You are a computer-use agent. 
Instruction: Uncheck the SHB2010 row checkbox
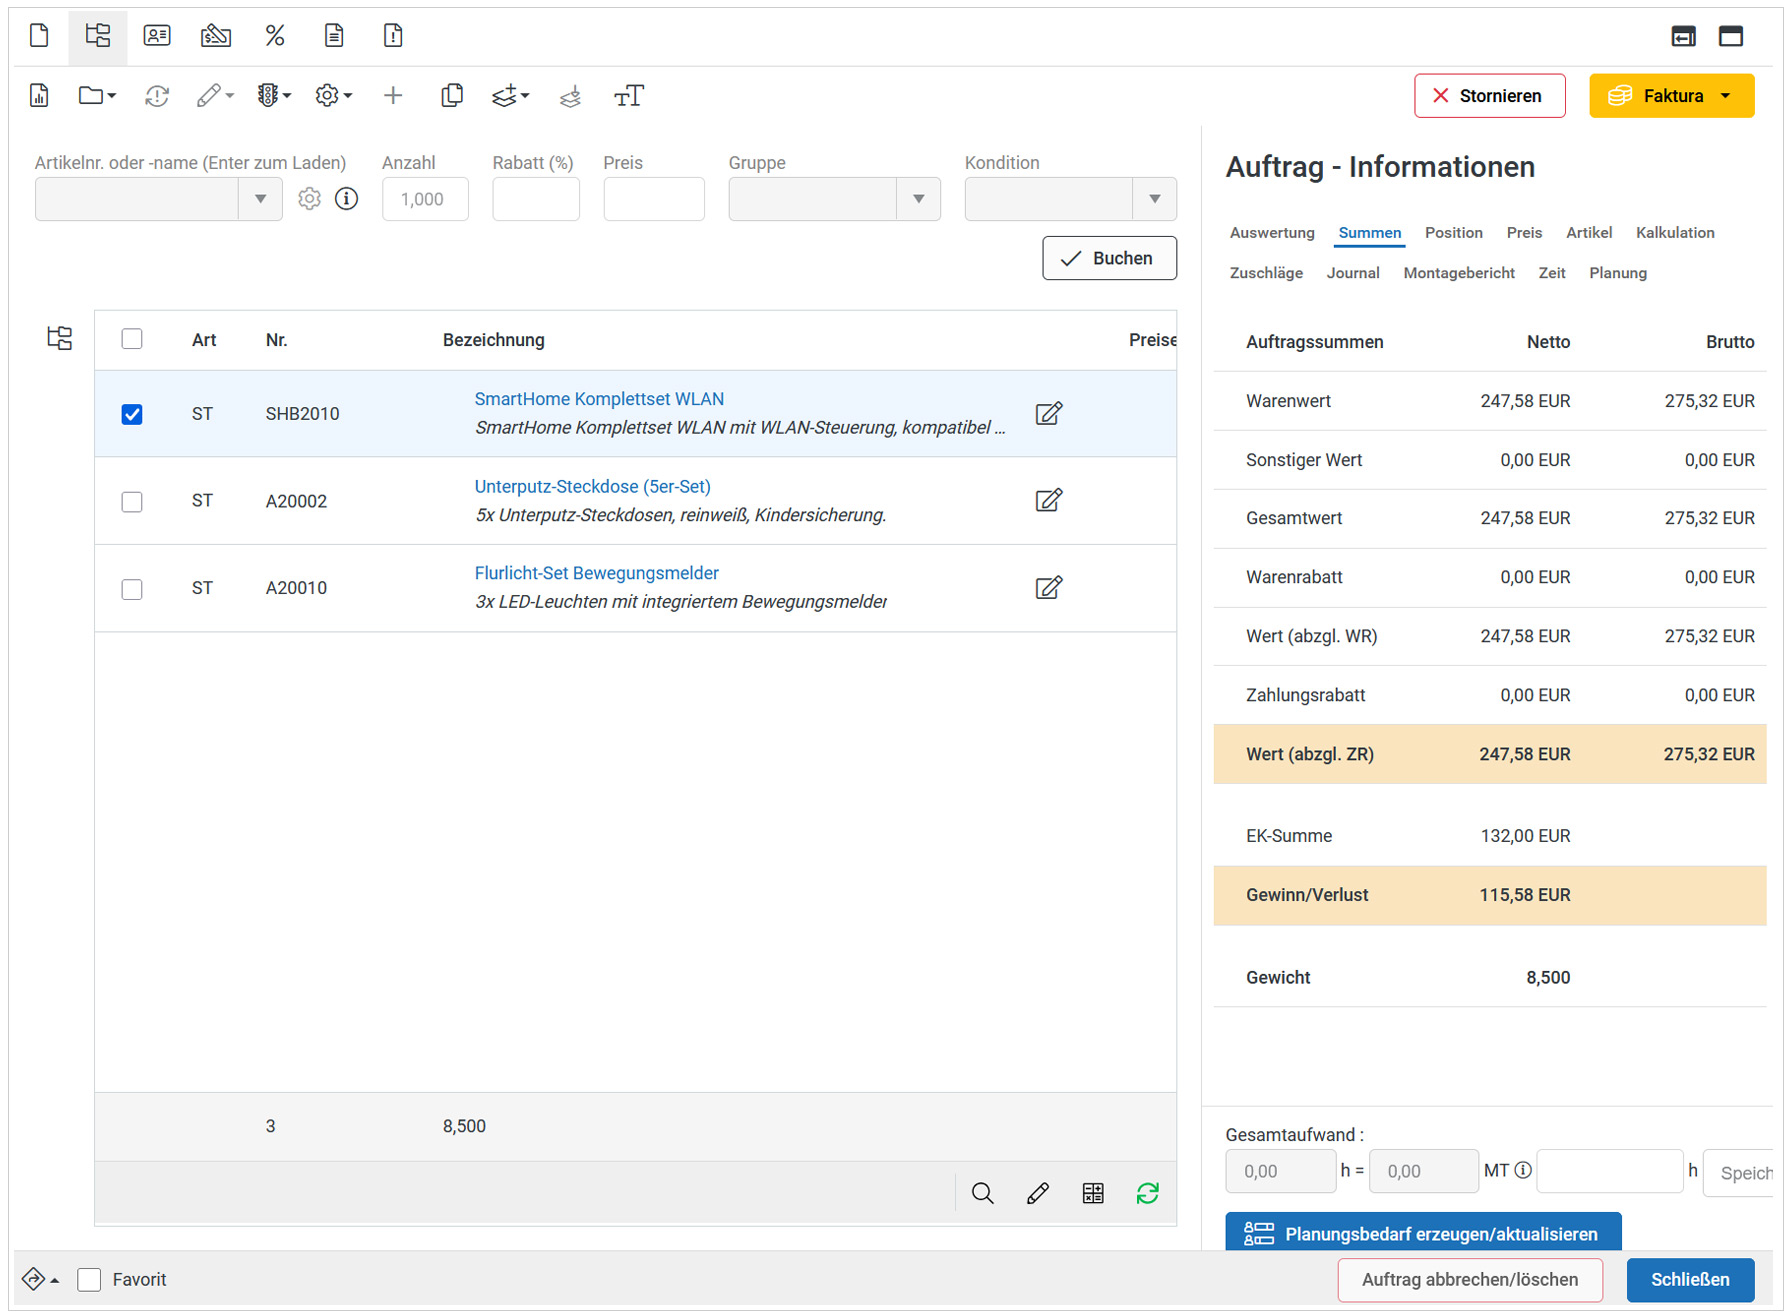pyautogui.click(x=132, y=414)
